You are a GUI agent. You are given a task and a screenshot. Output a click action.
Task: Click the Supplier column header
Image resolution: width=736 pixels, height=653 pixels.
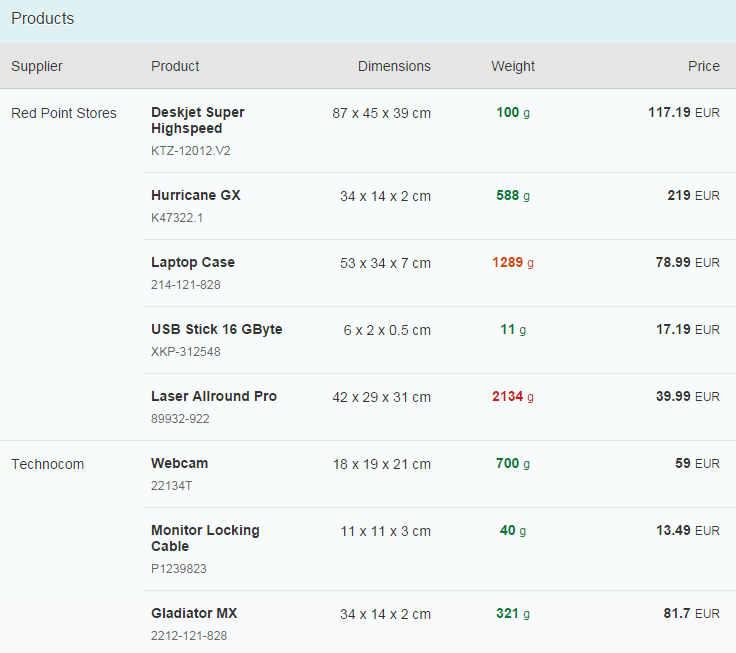click(37, 66)
